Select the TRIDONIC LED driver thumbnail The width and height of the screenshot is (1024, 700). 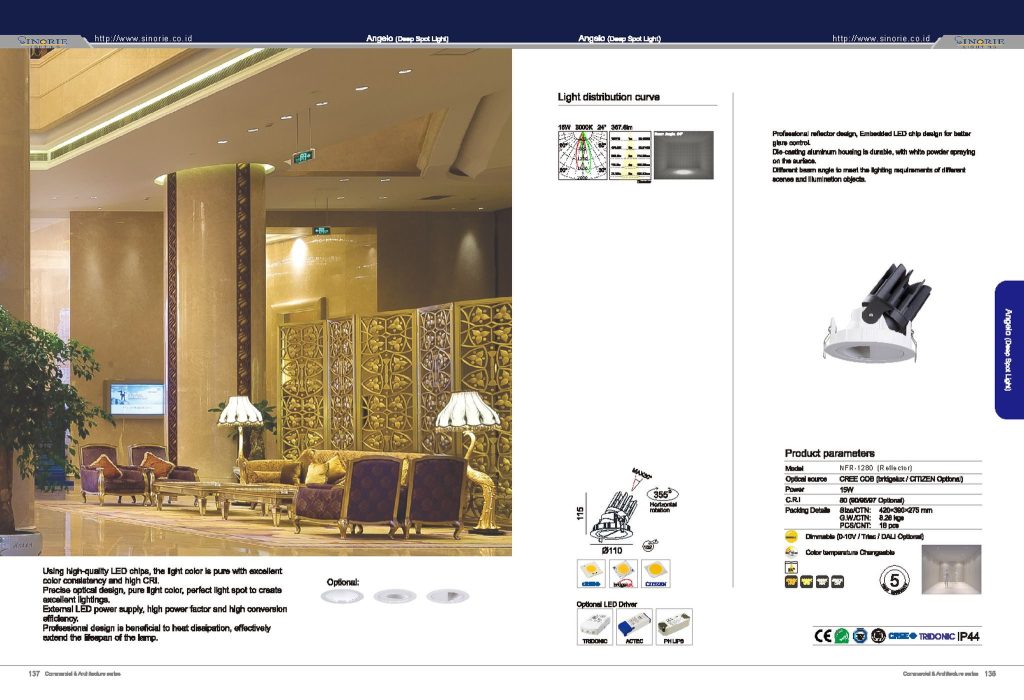click(595, 624)
